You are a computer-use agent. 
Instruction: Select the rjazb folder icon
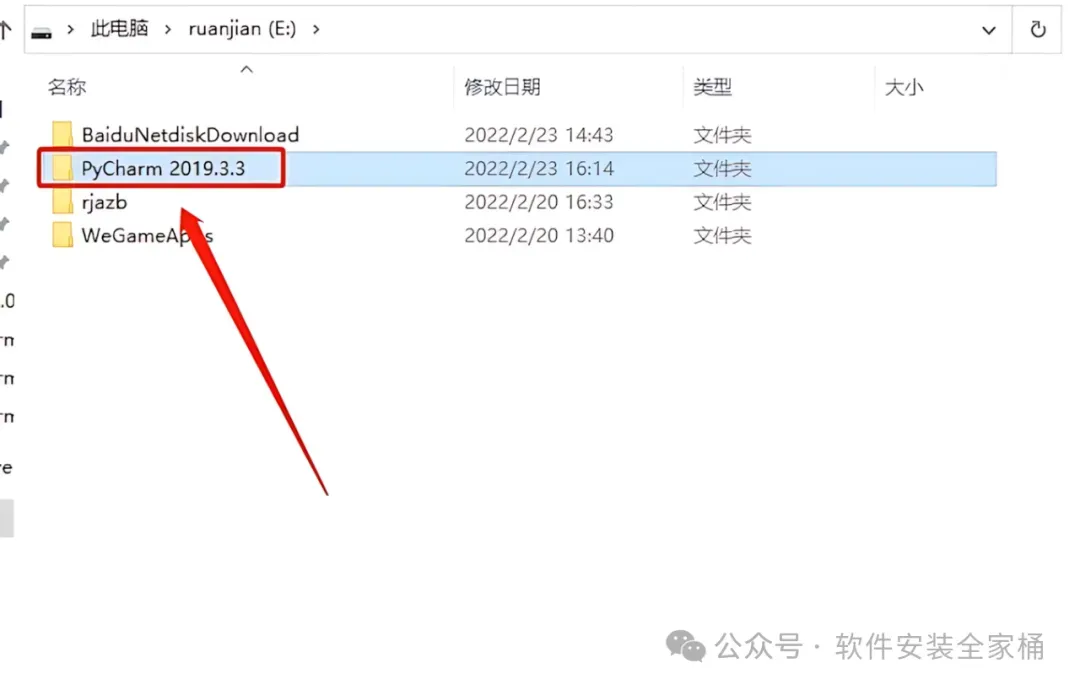click(x=63, y=202)
